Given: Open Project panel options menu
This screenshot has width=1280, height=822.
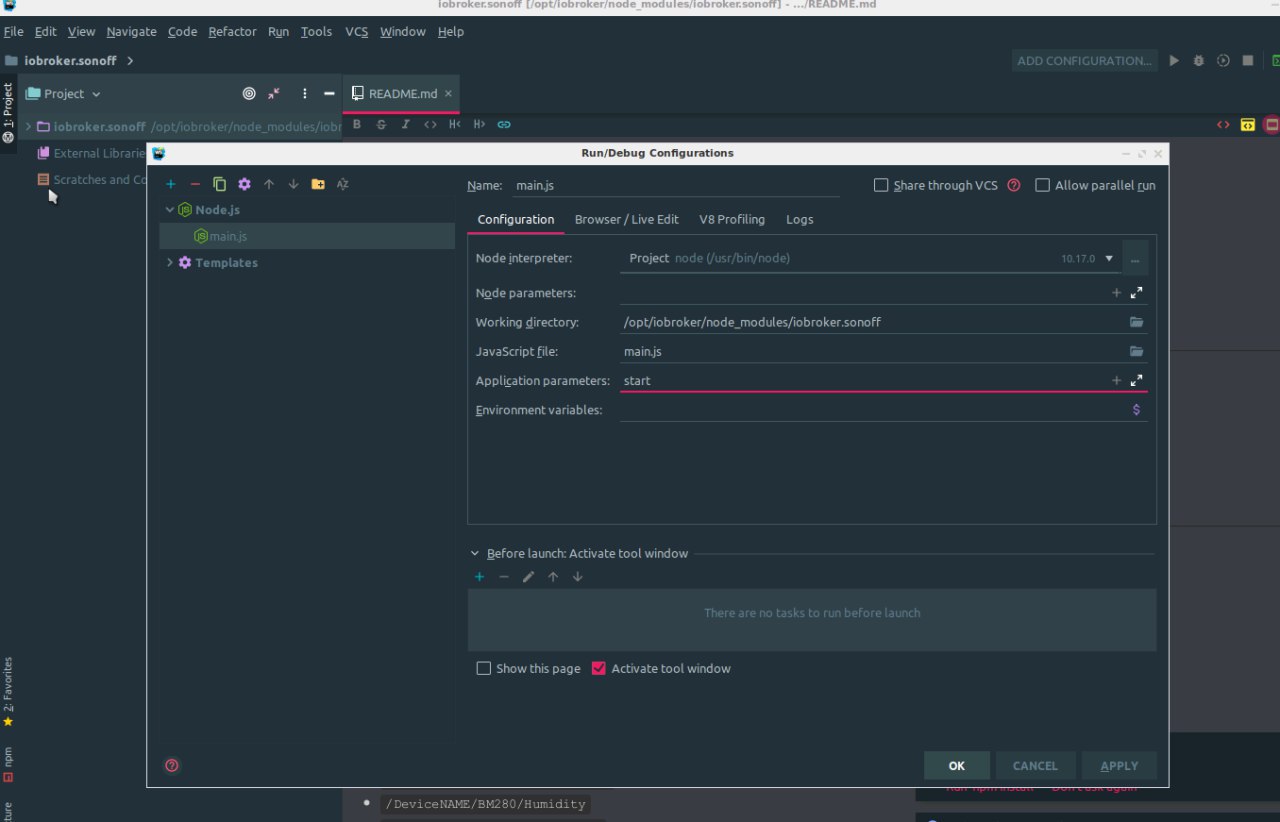Looking at the screenshot, I should (305, 93).
